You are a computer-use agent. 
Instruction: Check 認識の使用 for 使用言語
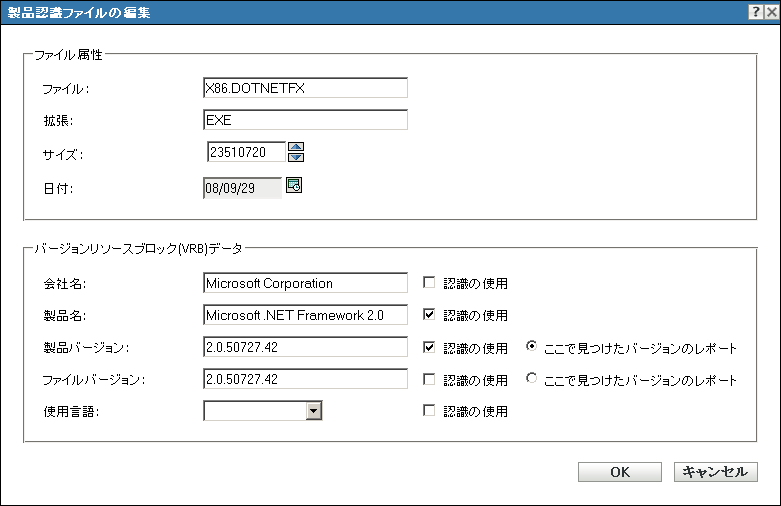click(430, 411)
